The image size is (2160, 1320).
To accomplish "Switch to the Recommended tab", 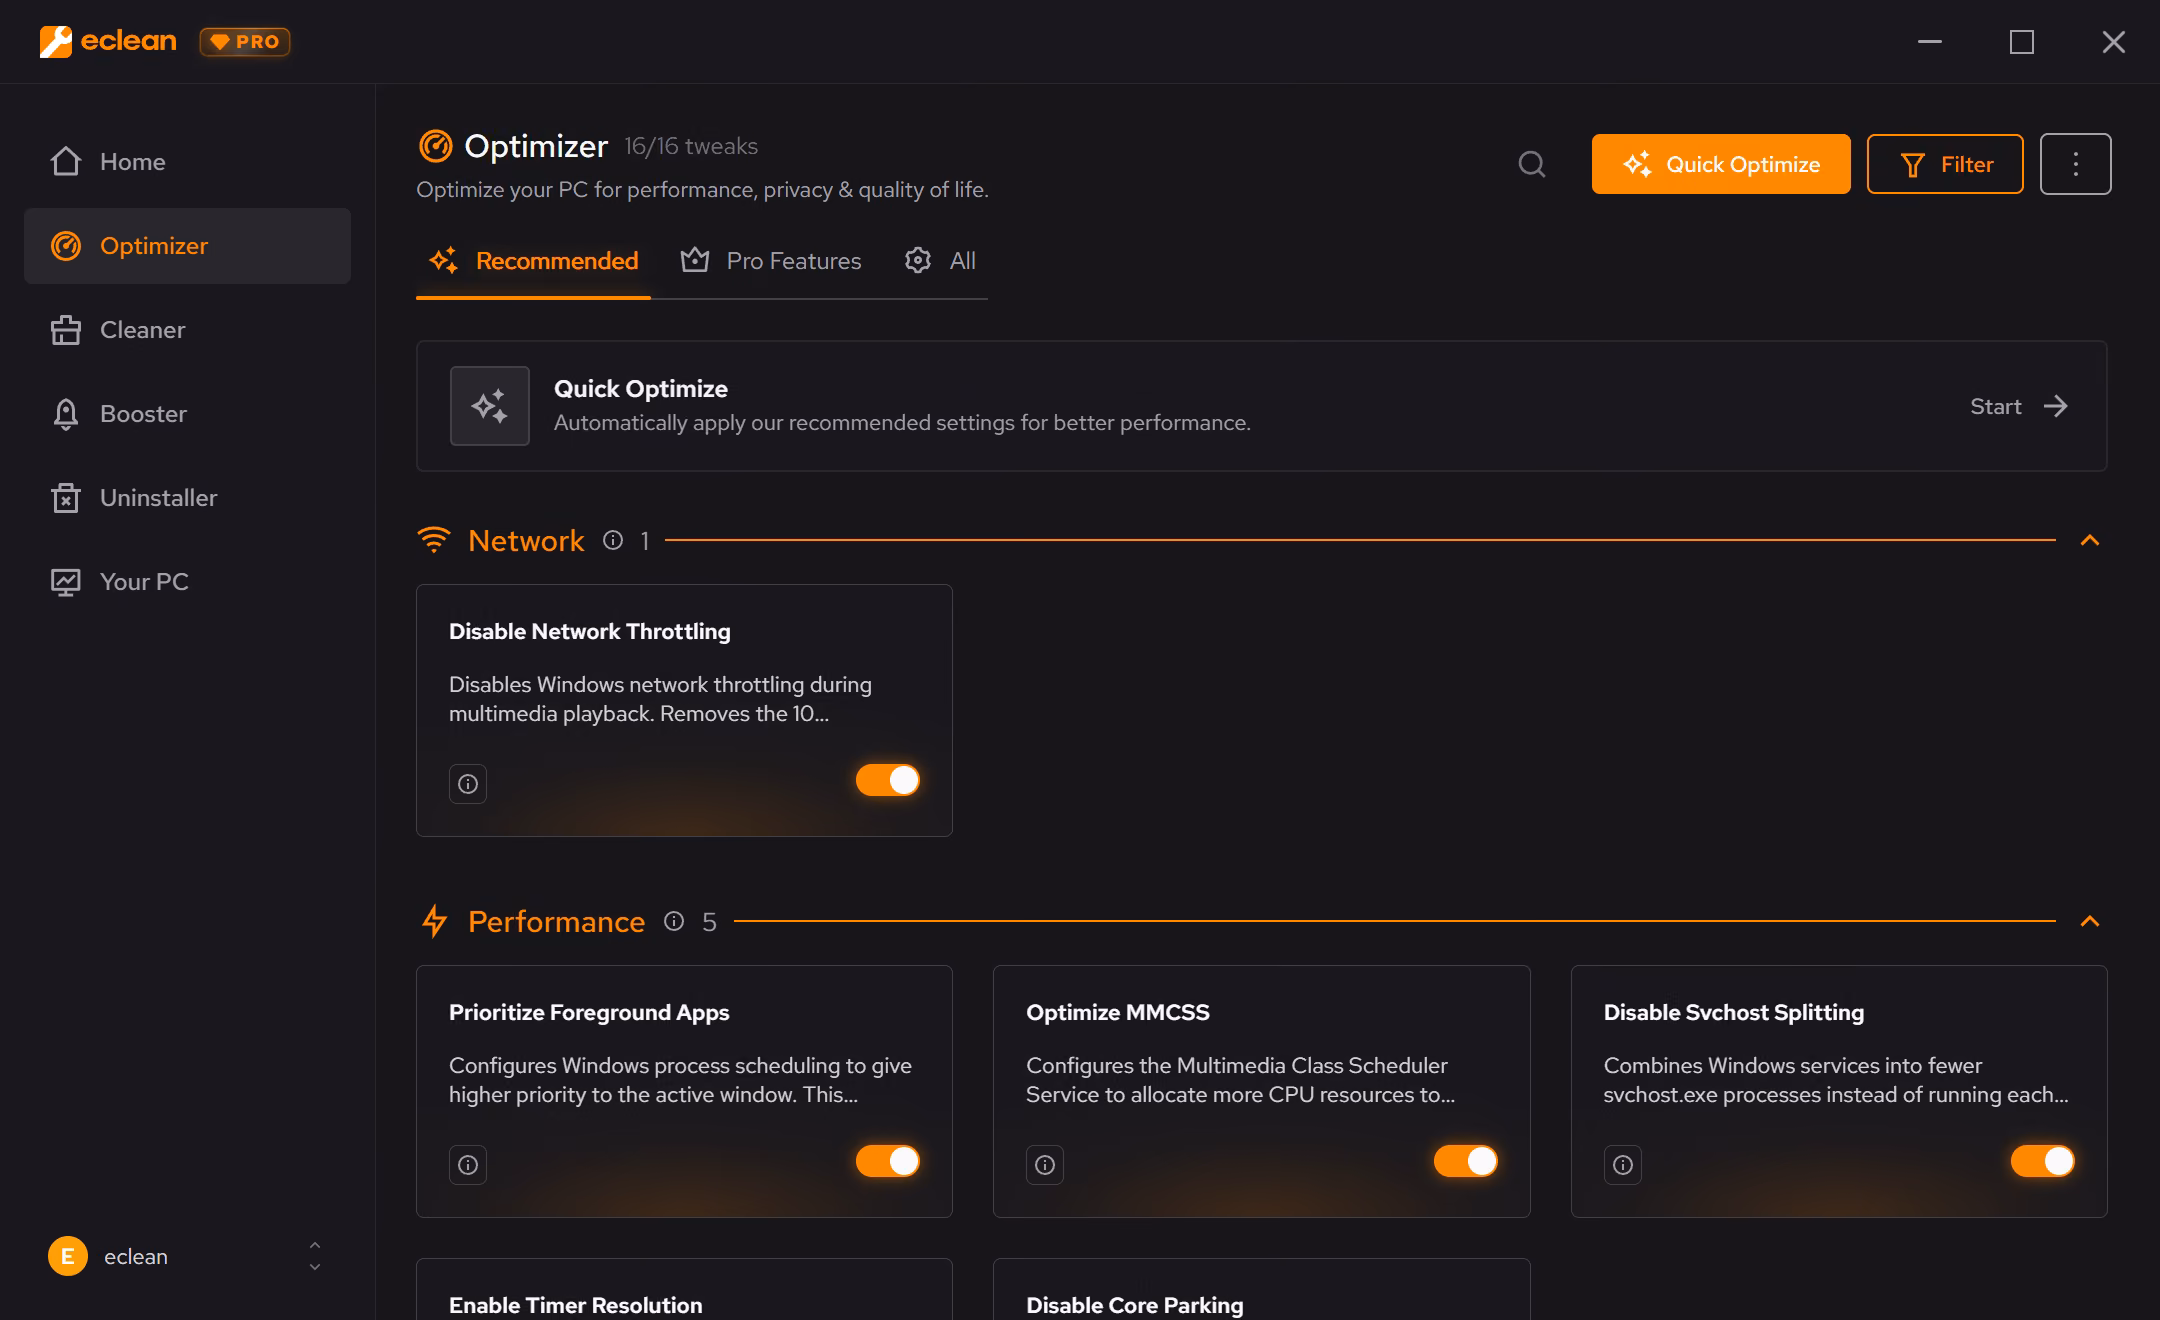I will coord(534,261).
